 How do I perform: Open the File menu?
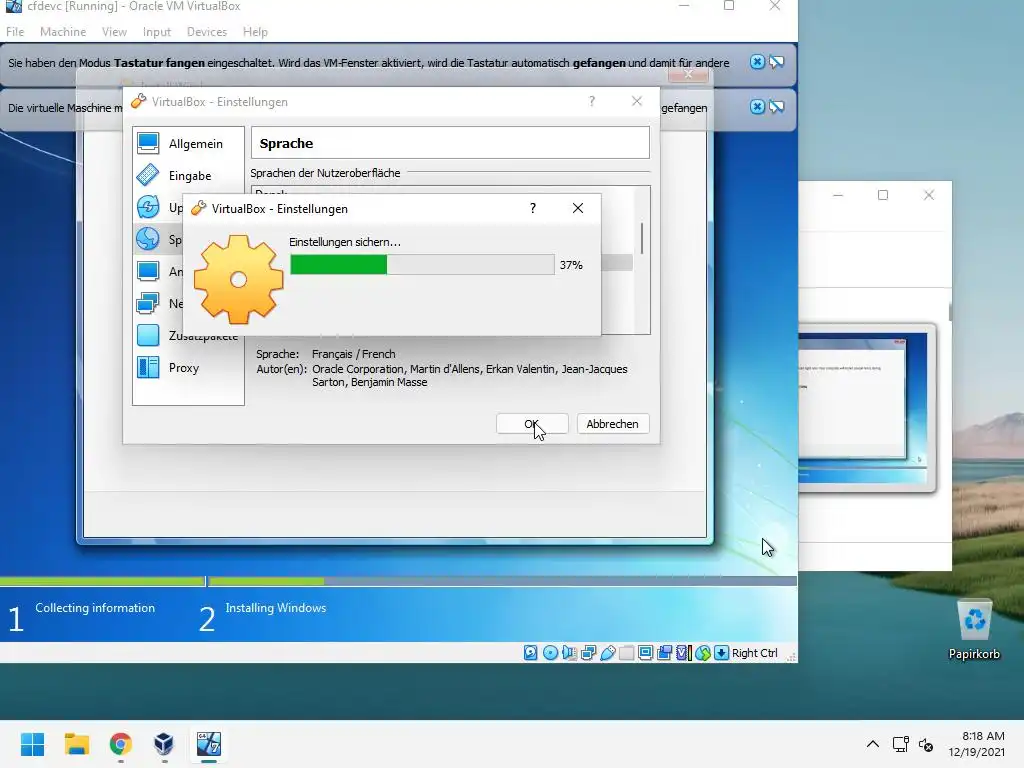point(15,31)
